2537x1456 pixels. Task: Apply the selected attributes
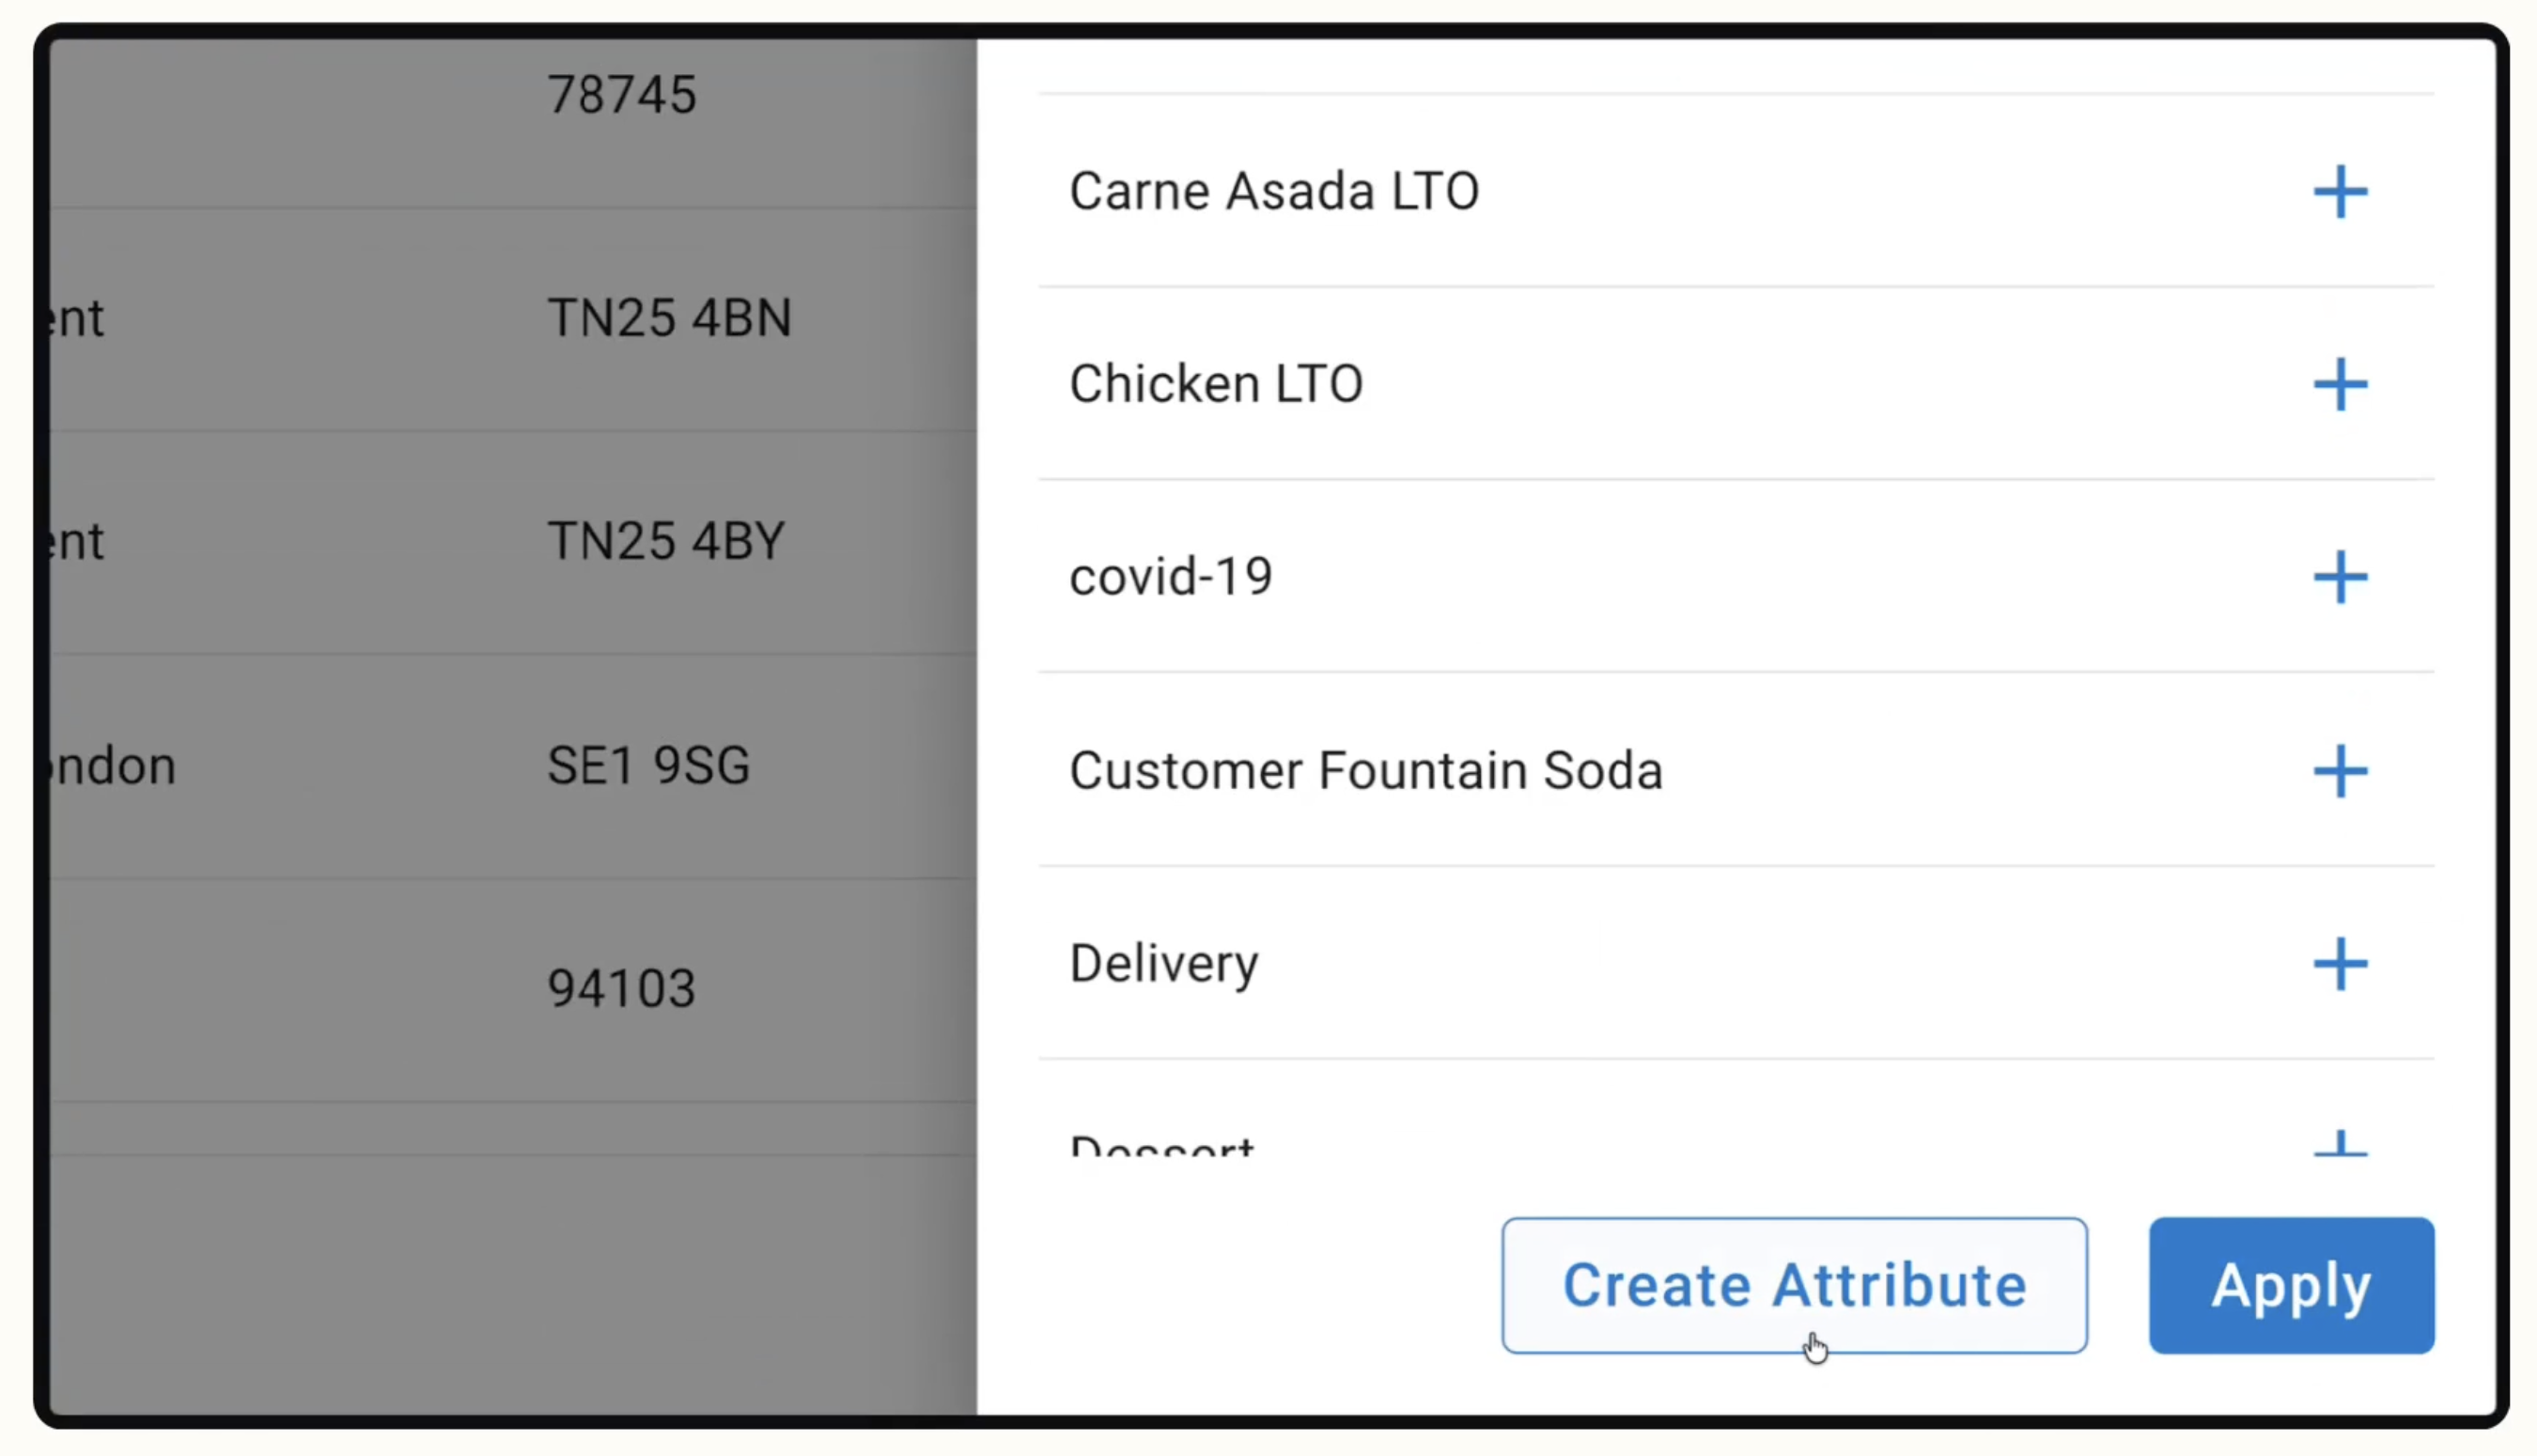click(2291, 1285)
